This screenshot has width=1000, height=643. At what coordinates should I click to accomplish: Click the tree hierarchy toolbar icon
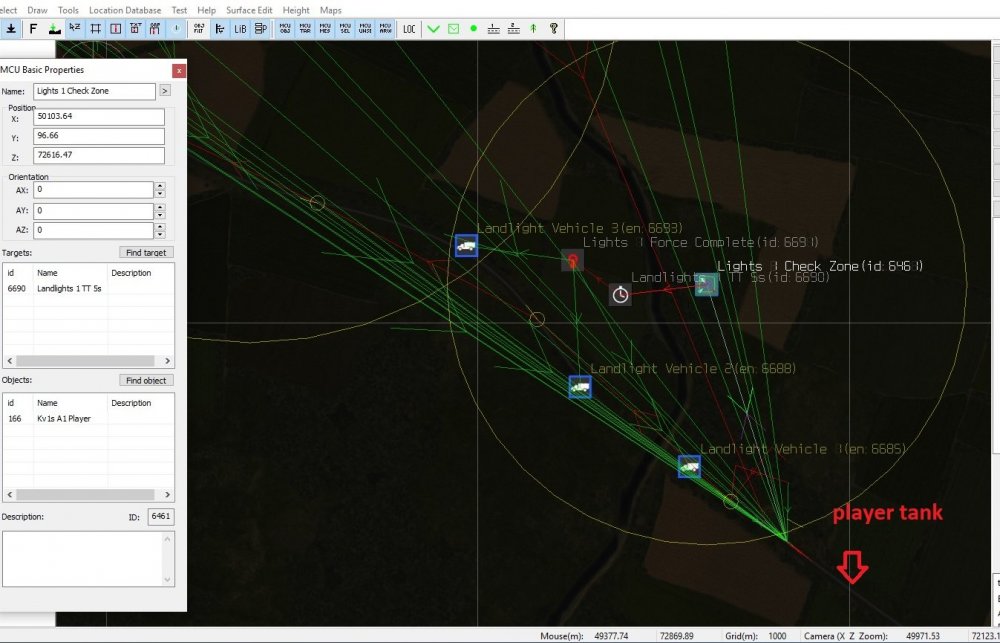pyautogui.click(x=219, y=29)
